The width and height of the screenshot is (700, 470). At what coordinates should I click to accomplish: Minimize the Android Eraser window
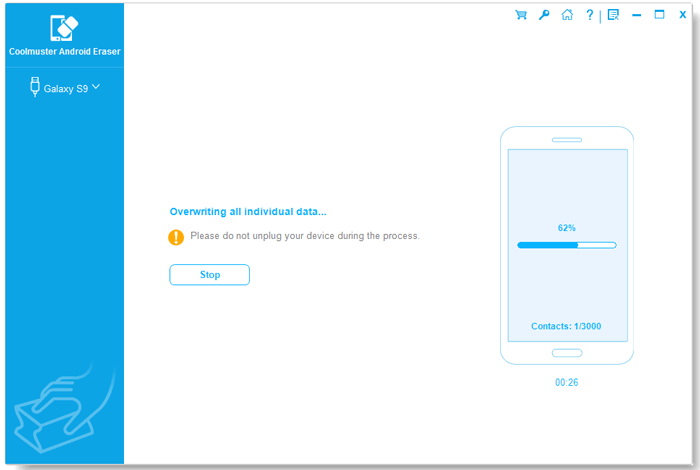pos(637,15)
